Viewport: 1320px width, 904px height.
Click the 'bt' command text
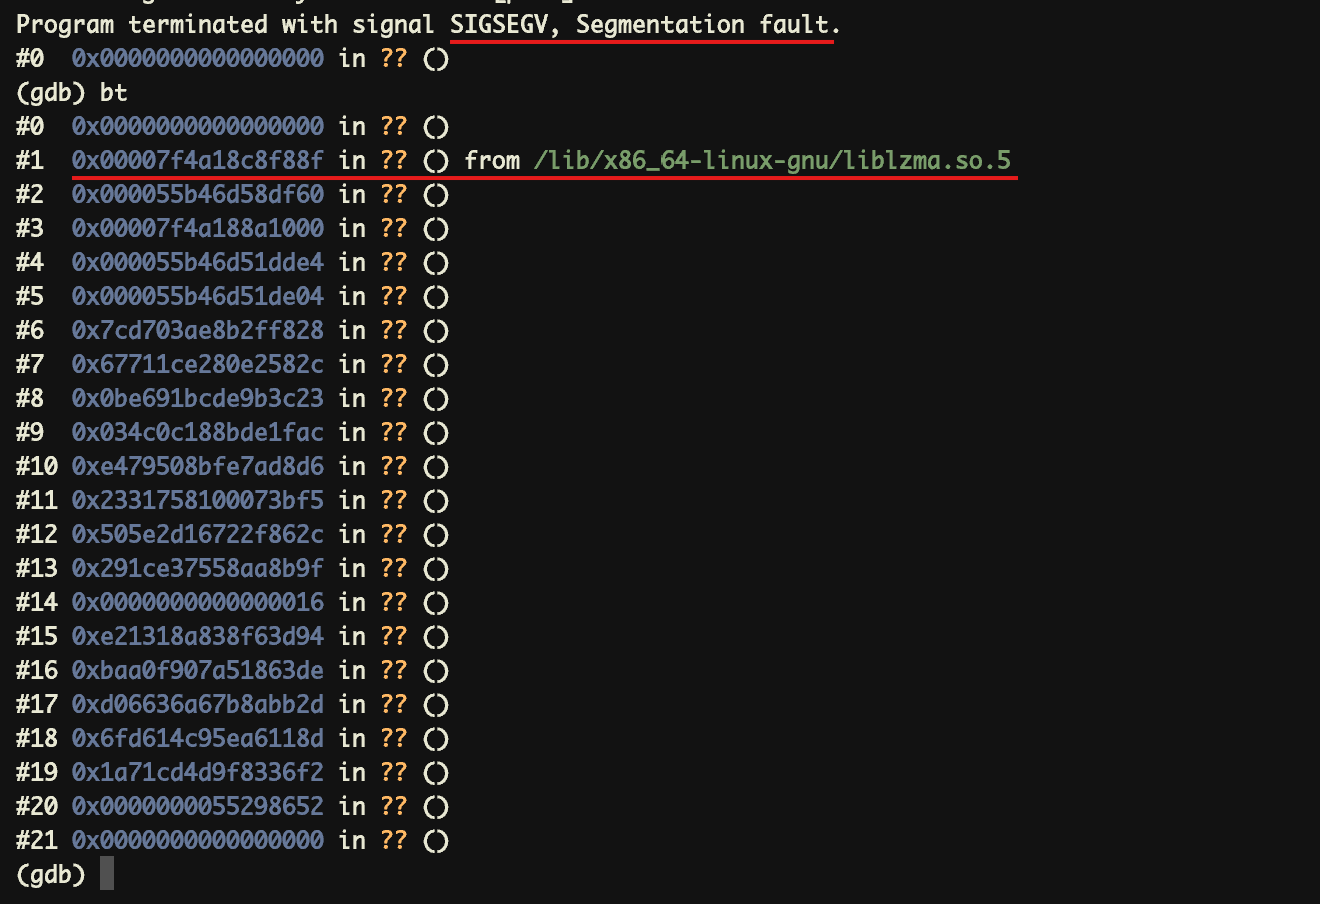(113, 92)
